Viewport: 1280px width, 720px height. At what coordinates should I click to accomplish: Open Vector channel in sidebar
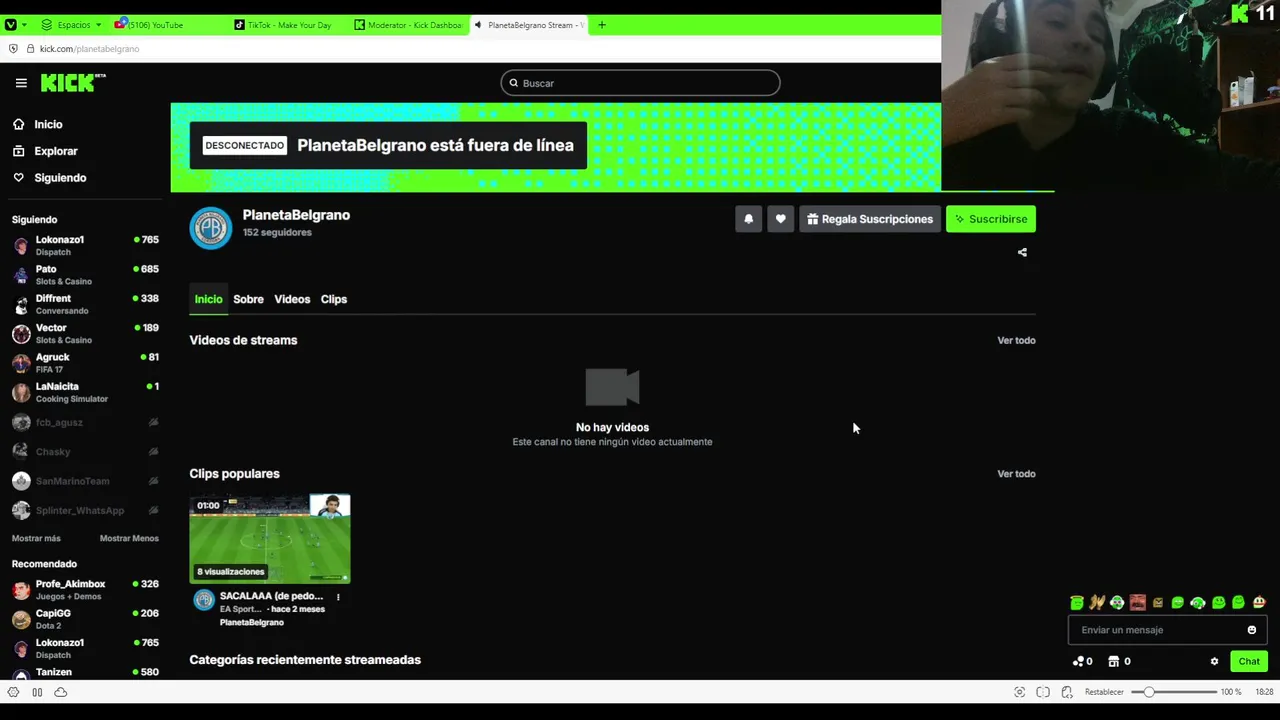pos(85,333)
